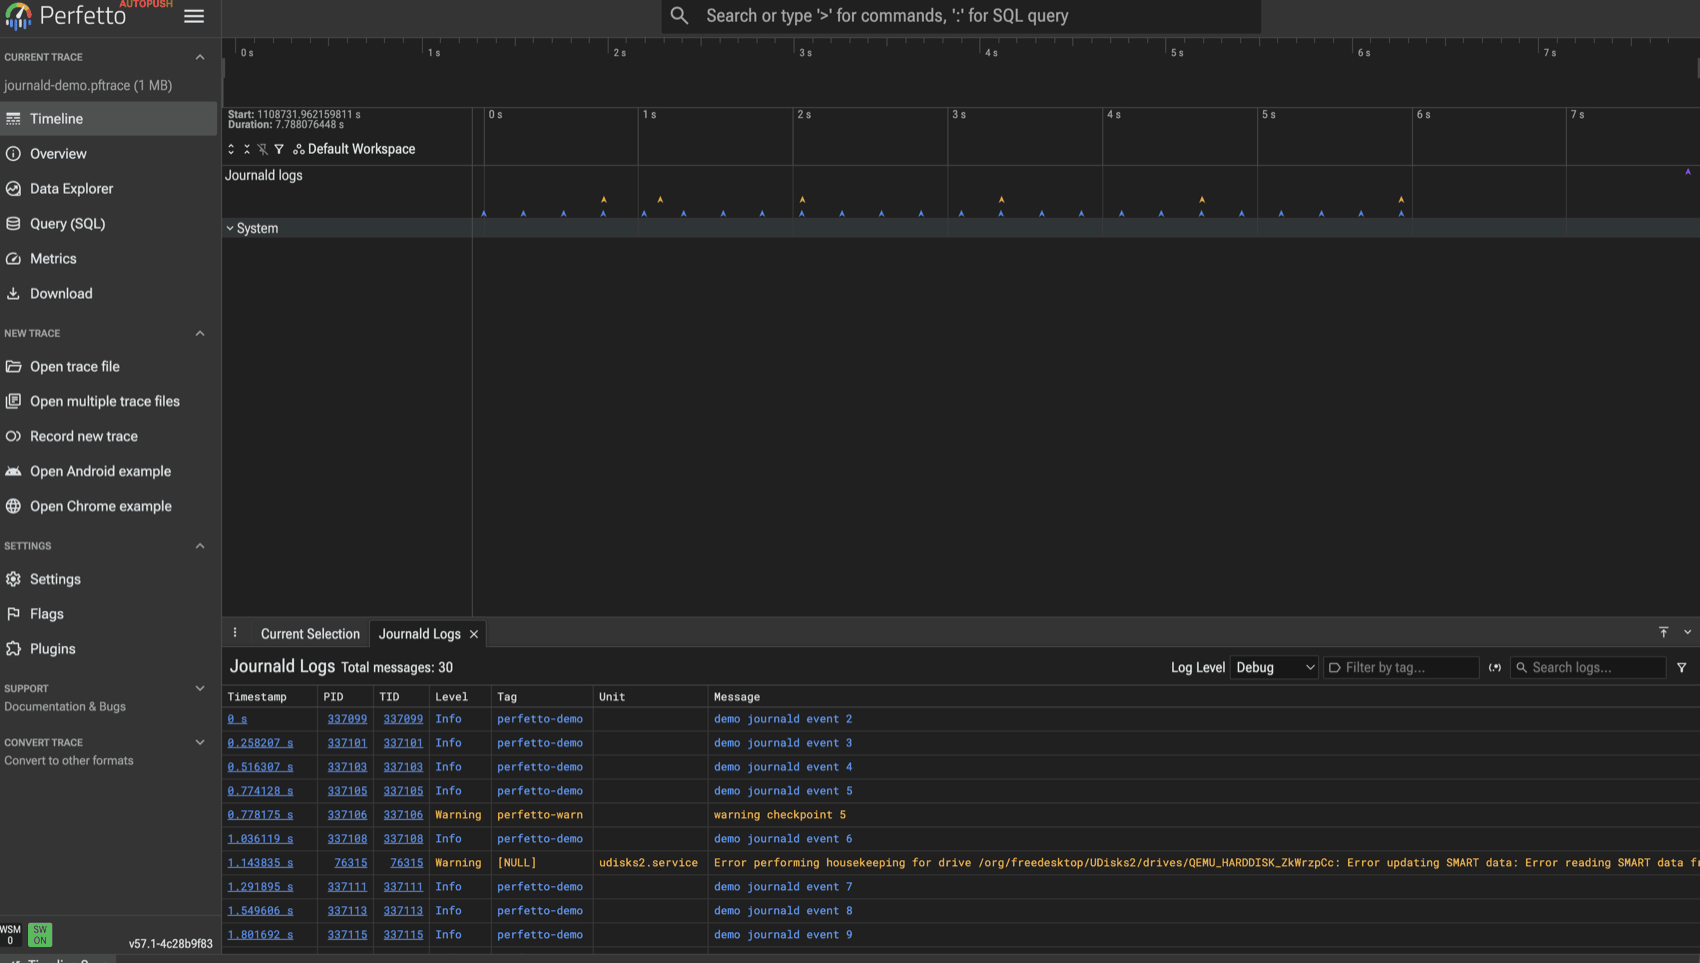Collapse the Current Trace section
This screenshot has width=1700, height=963.
(200, 57)
